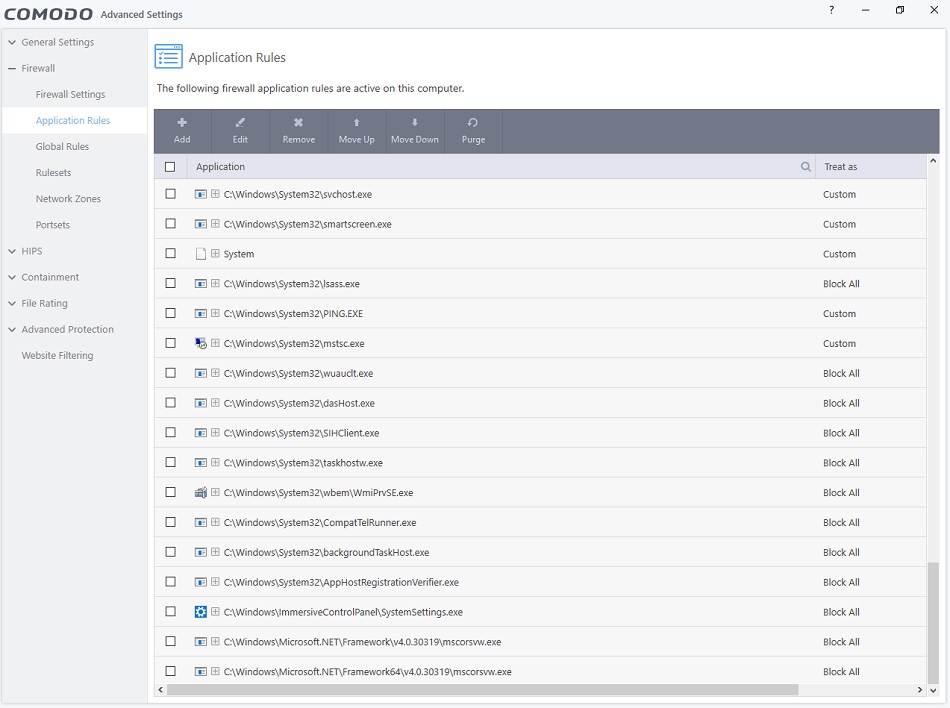
Task: Tick the checkbox for svchost.exe
Action: pyautogui.click(x=170, y=194)
